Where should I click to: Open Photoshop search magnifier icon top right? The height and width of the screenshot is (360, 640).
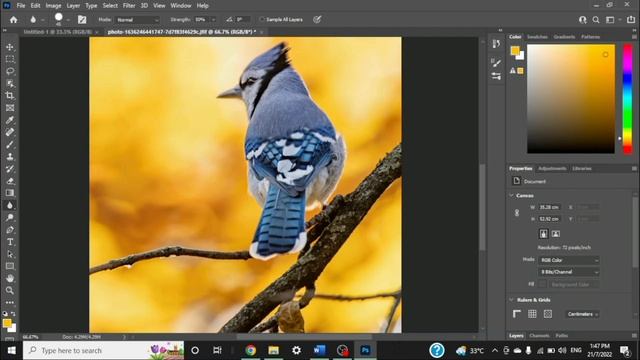coord(596,20)
